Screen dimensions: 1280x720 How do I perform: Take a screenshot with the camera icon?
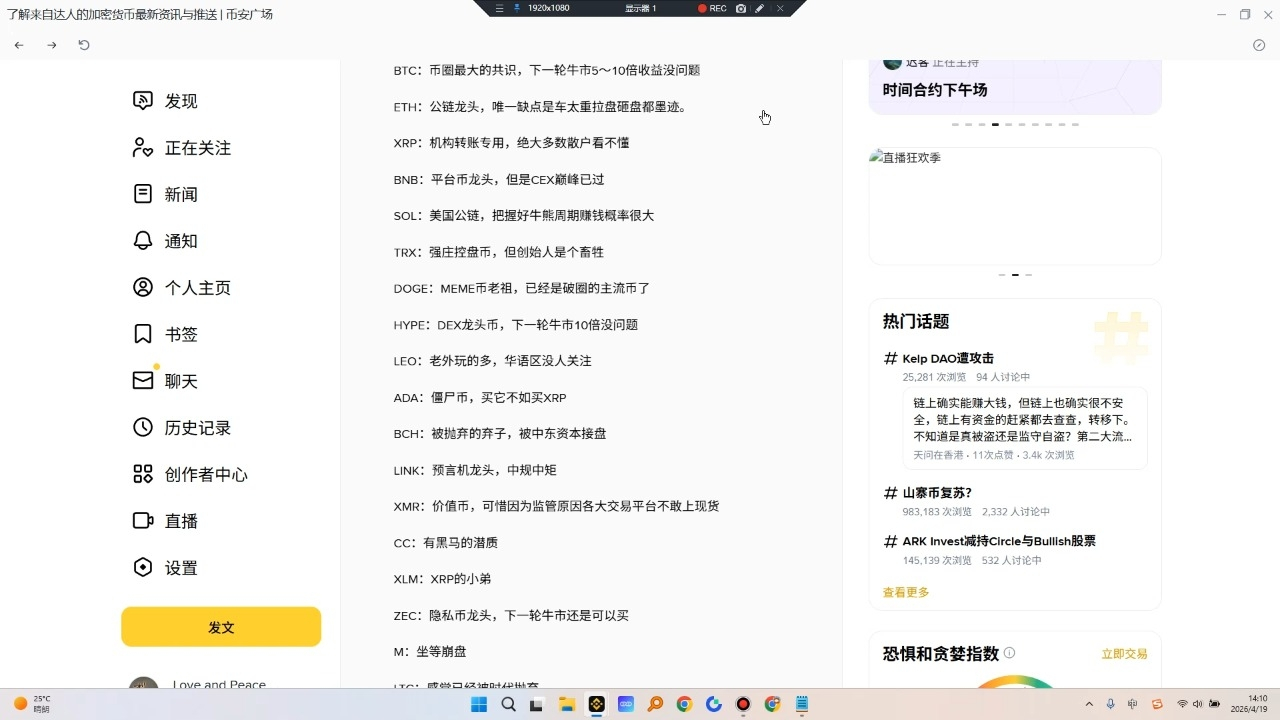[741, 8]
